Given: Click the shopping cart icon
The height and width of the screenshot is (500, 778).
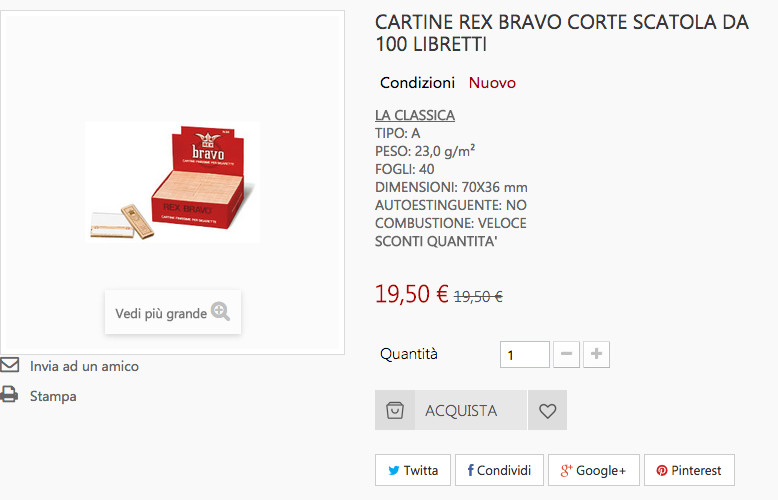Looking at the screenshot, I should pos(395,410).
